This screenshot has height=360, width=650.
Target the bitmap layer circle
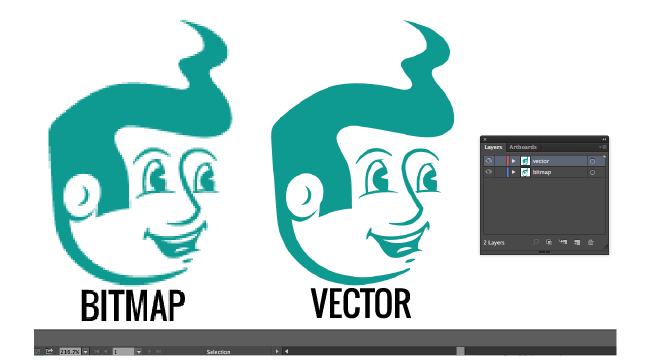click(592, 172)
